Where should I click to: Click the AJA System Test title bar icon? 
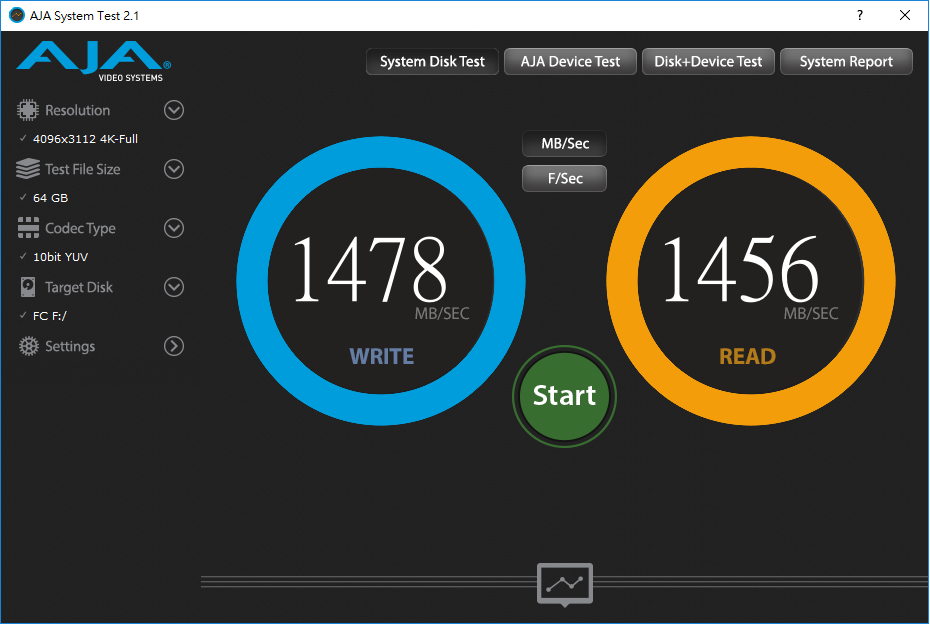coord(17,15)
